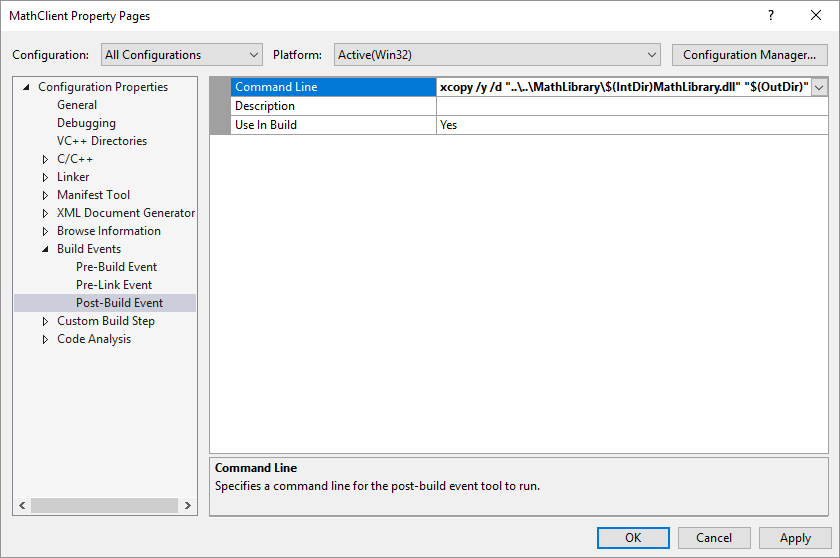Select Browse Information tree item

point(109,231)
